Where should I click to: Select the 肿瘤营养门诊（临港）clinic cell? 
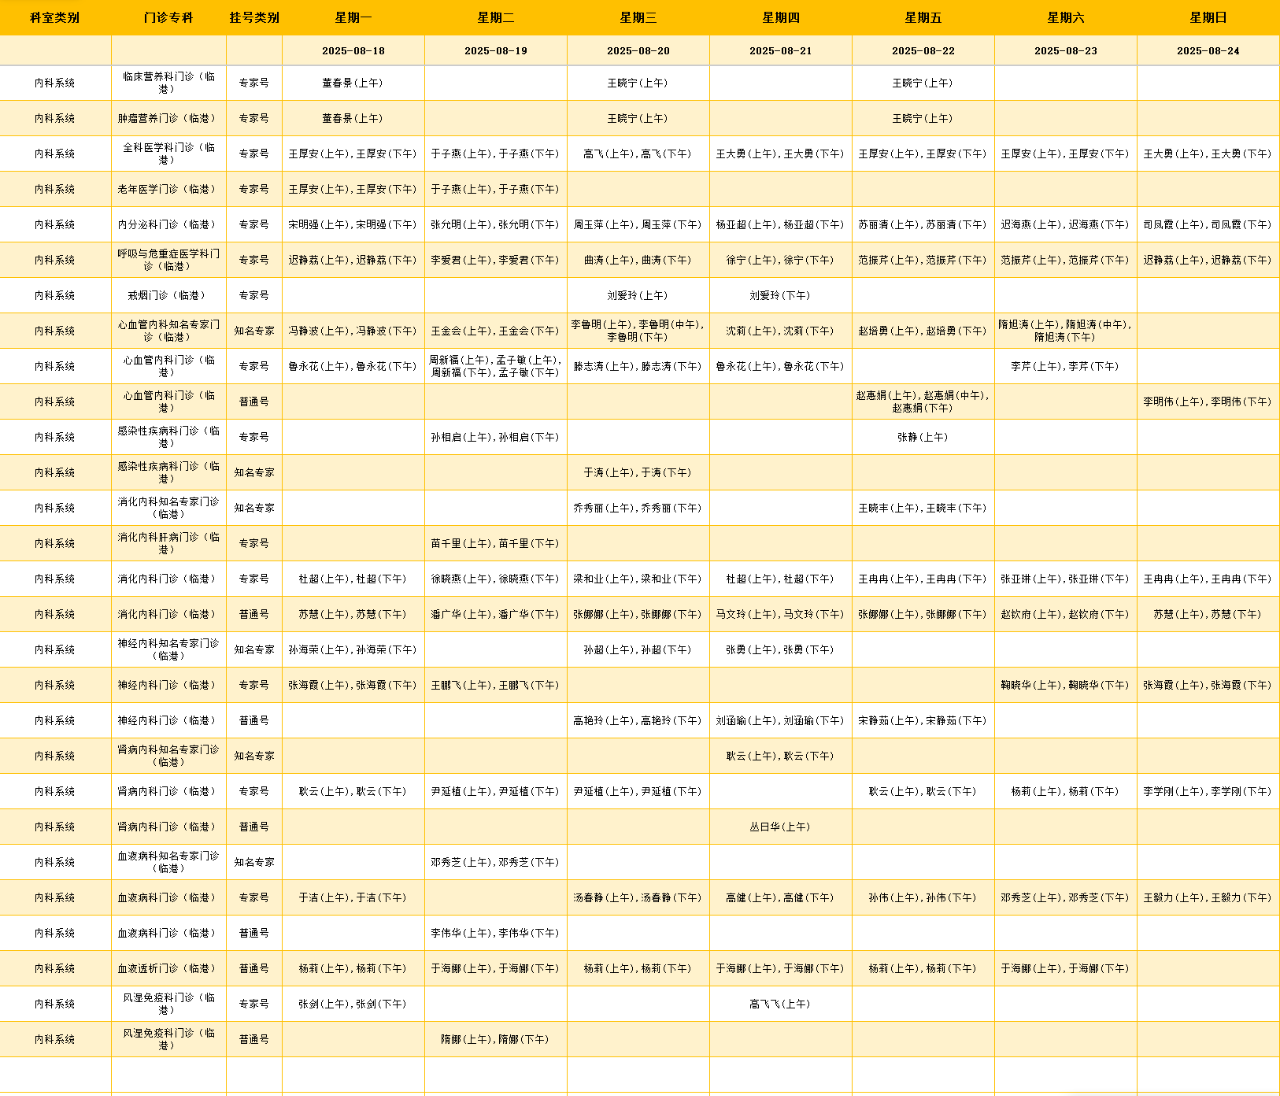pos(169,118)
